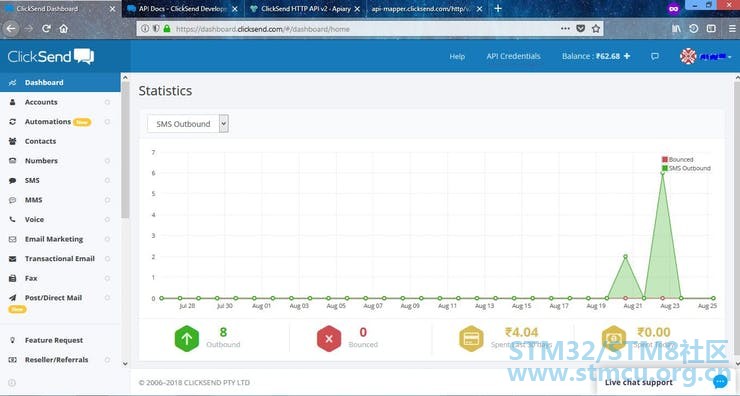Screen dimensions: 740x396
Task: Click the sidebar vertical scrollbar
Action: click(125, 150)
